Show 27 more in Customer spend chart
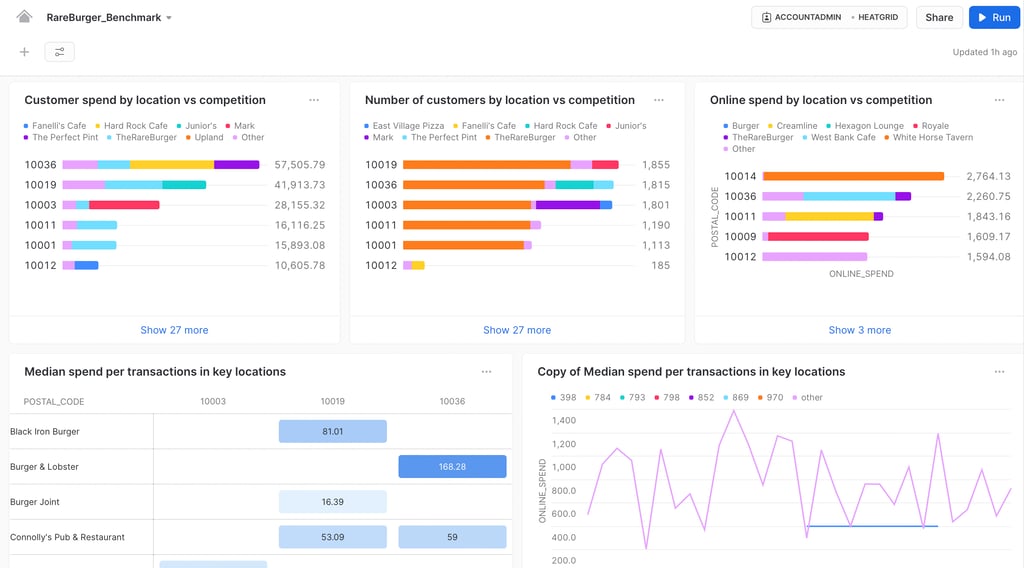This screenshot has width=1024, height=568. coord(174,330)
